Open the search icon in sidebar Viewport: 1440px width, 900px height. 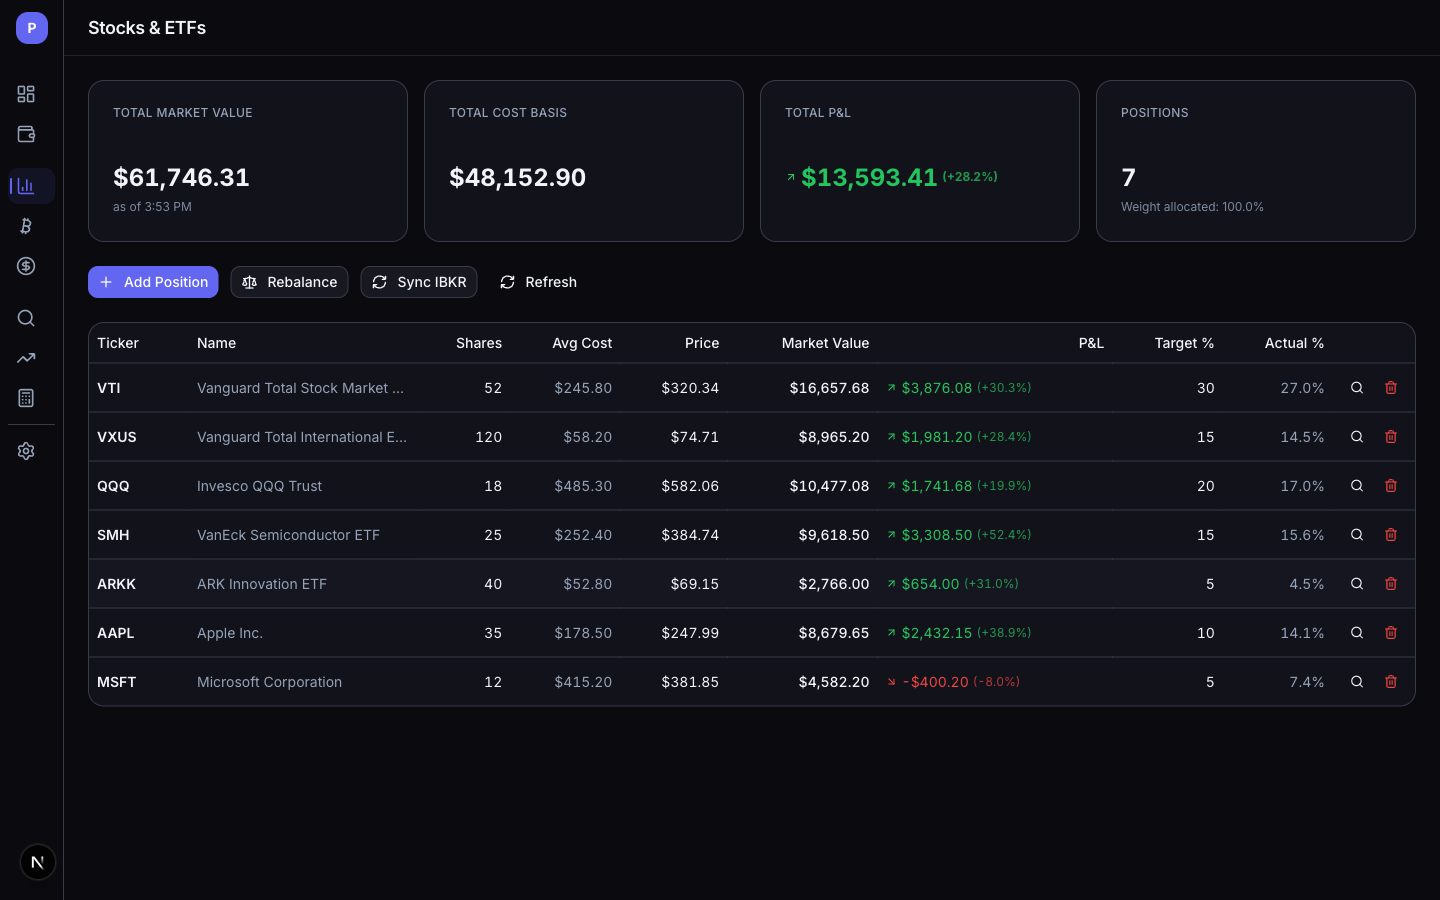[26, 318]
